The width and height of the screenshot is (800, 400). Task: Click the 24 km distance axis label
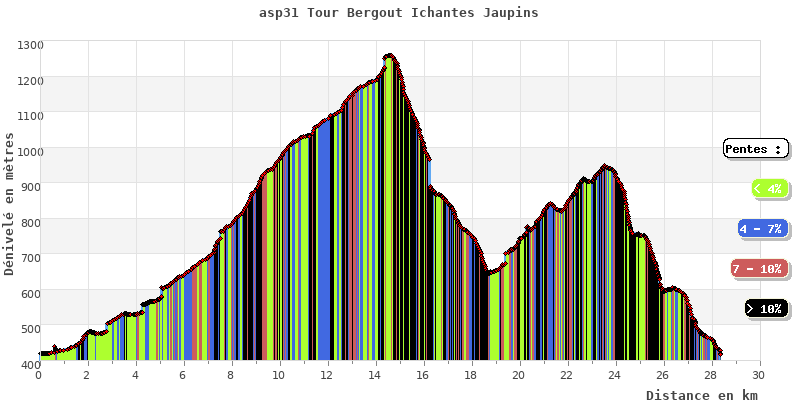[x=616, y=376]
